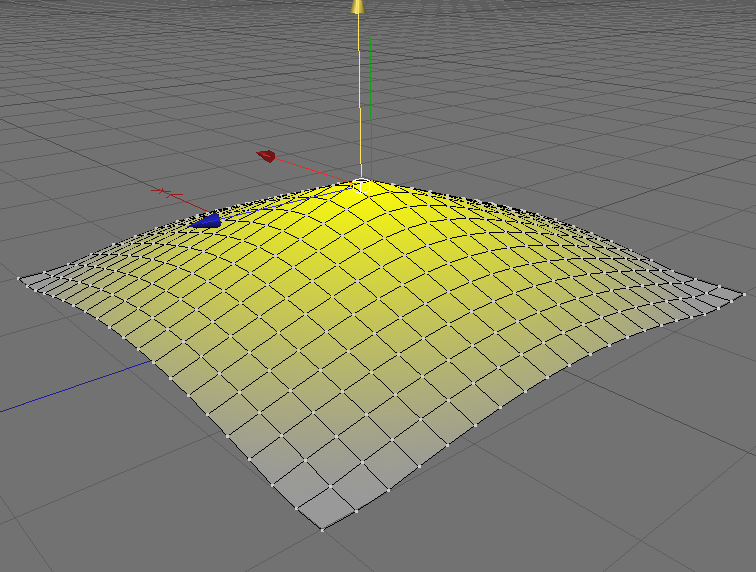Select the red X-axis arrowhead handle

click(x=266, y=156)
